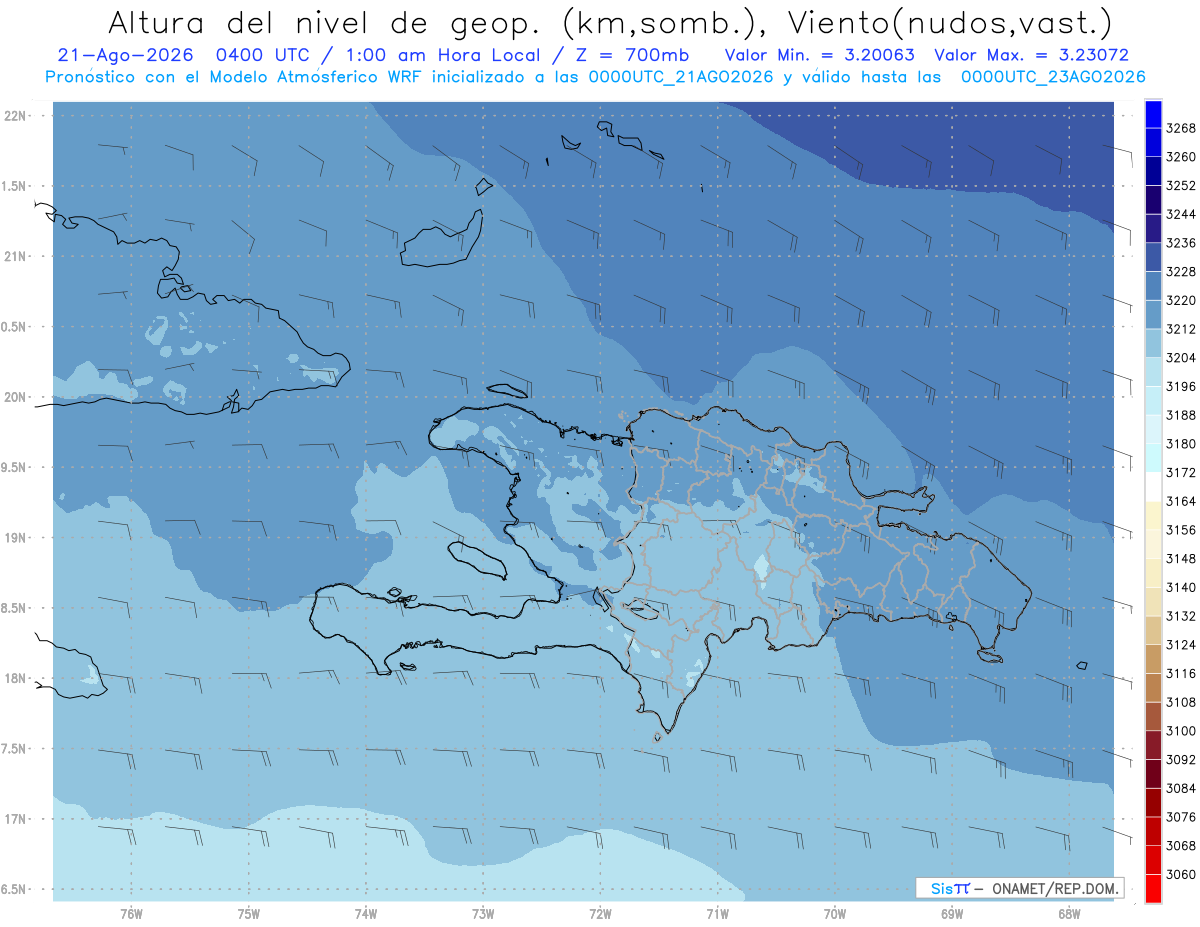Click the '71W' longitude label
Viewport: 1200px width, 927px height.
tap(717, 913)
